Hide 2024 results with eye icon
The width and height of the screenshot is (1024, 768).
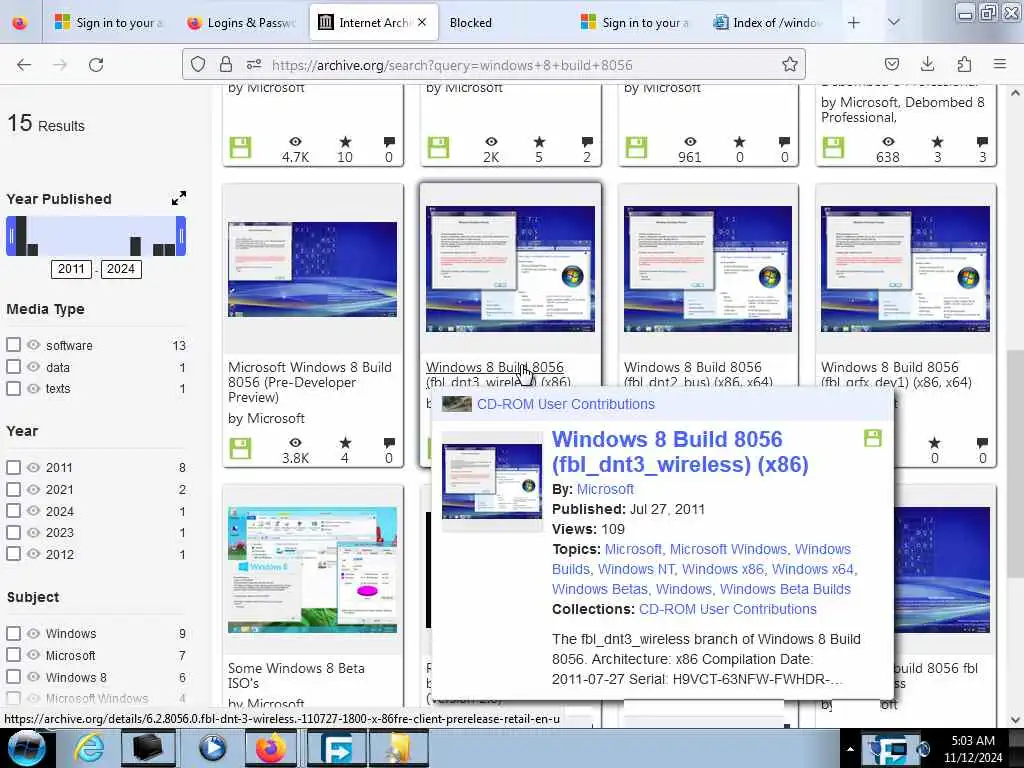[x=33, y=510]
